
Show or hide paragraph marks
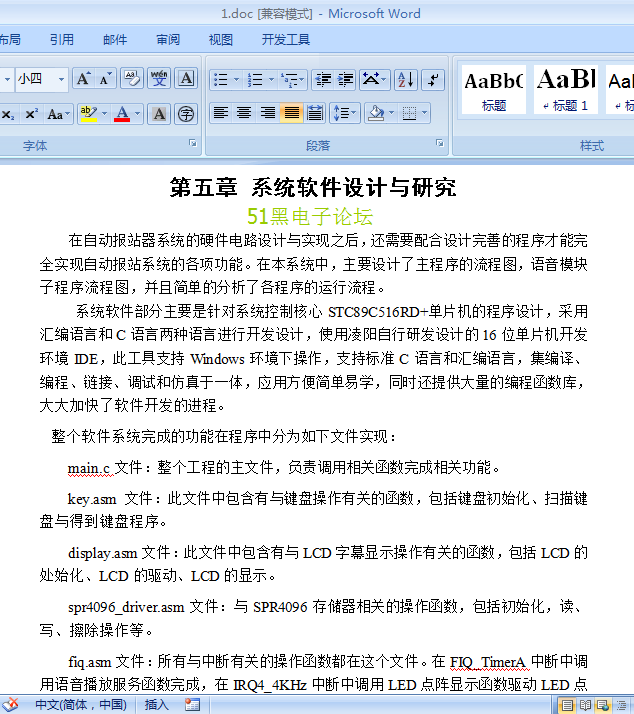[x=433, y=80]
